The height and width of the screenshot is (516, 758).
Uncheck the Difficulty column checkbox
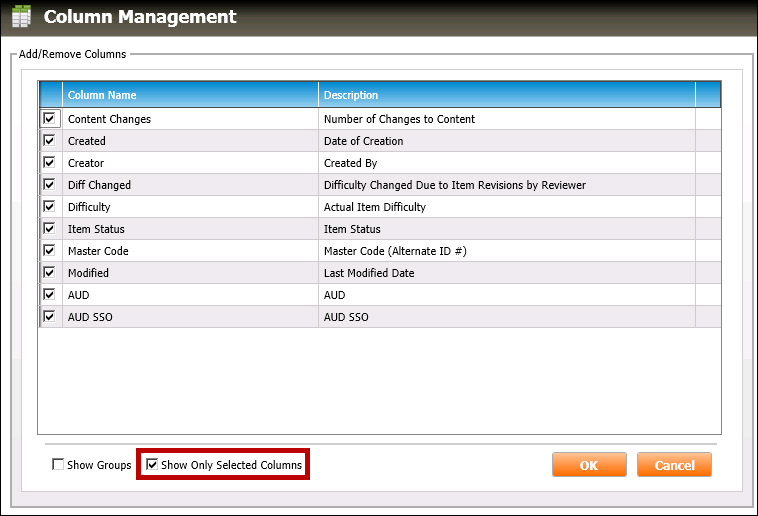[49, 207]
